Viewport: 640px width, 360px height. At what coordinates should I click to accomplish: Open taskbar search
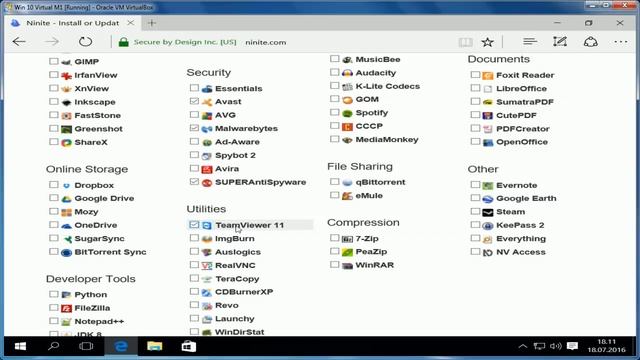(53, 347)
